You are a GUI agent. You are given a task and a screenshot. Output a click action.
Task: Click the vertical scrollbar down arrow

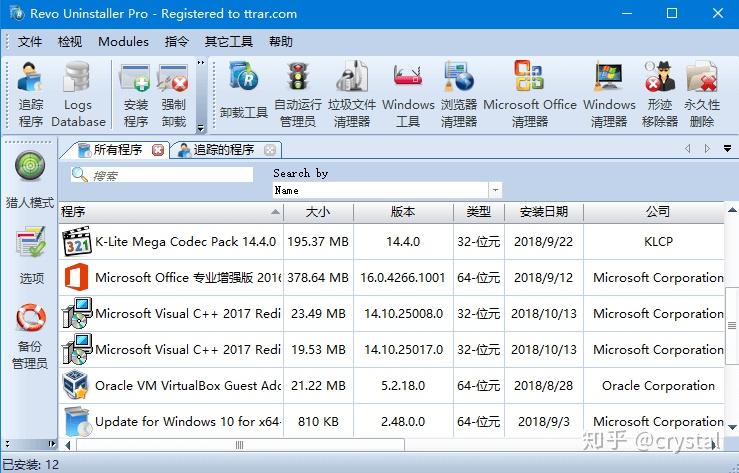click(x=732, y=427)
